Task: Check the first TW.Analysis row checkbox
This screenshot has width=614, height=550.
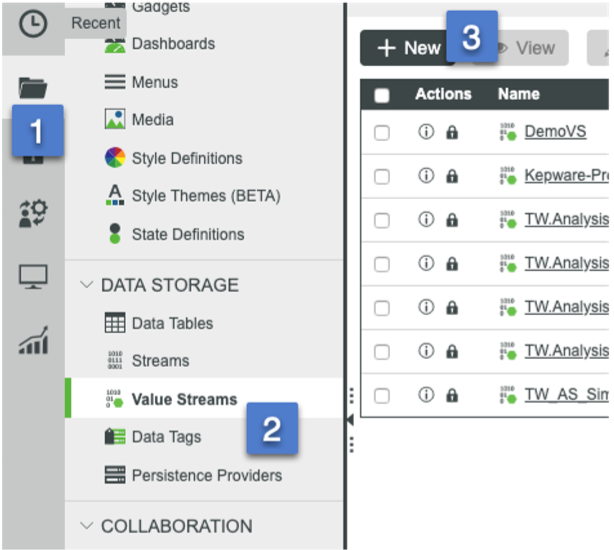Action: [382, 220]
